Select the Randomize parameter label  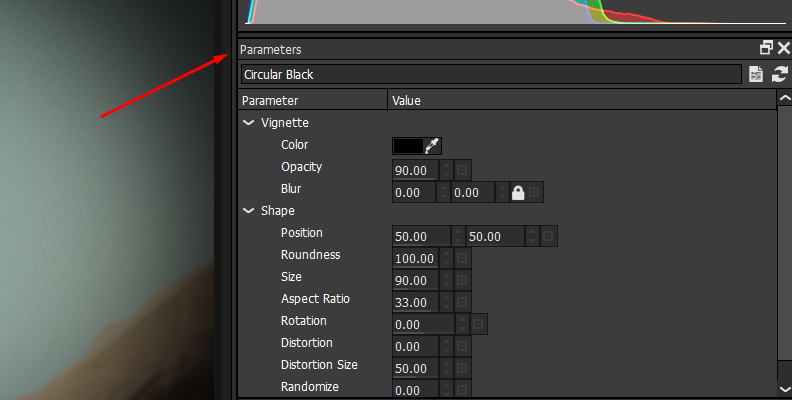click(310, 387)
